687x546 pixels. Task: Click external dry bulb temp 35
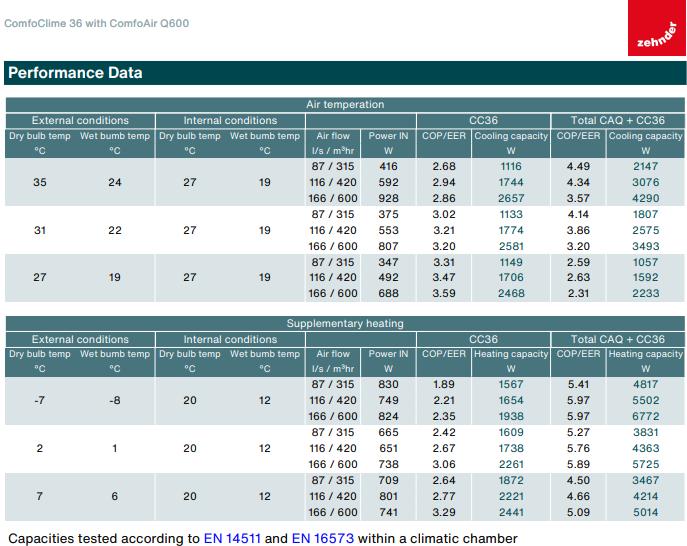(40, 182)
